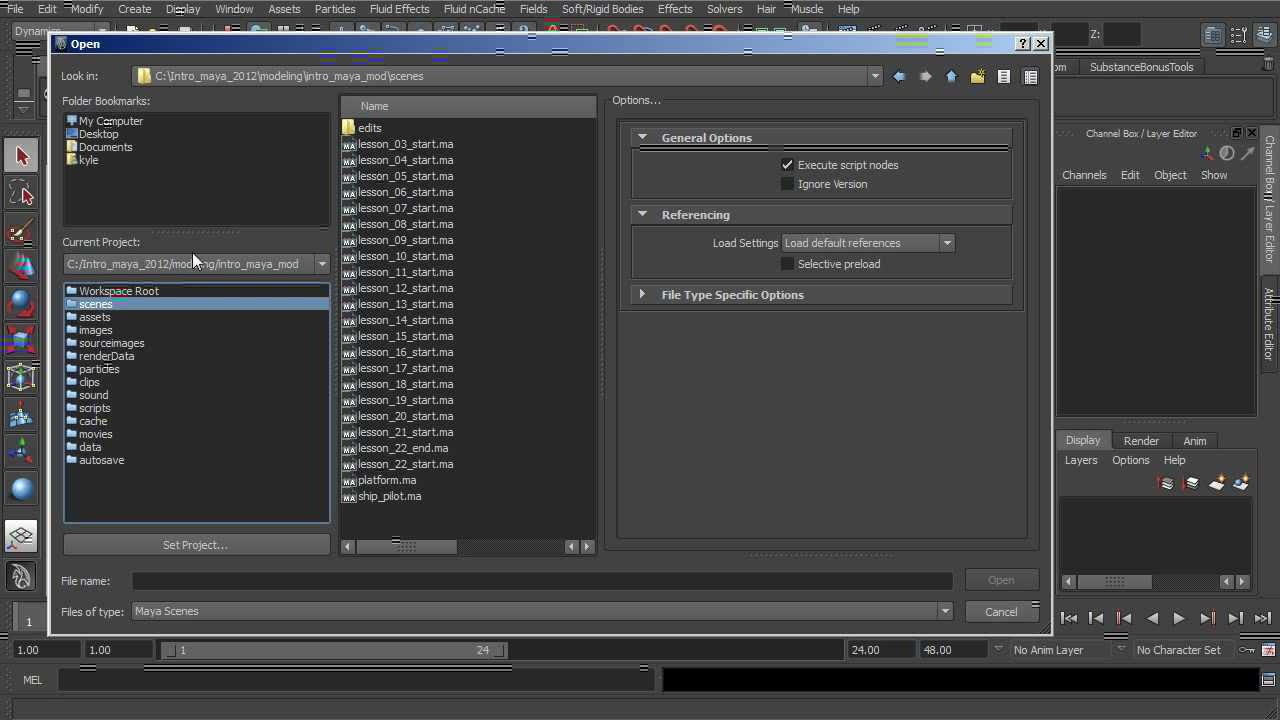Viewport: 1280px width, 720px height.
Task: Go forward in Open dialog navigation
Action: [x=925, y=76]
